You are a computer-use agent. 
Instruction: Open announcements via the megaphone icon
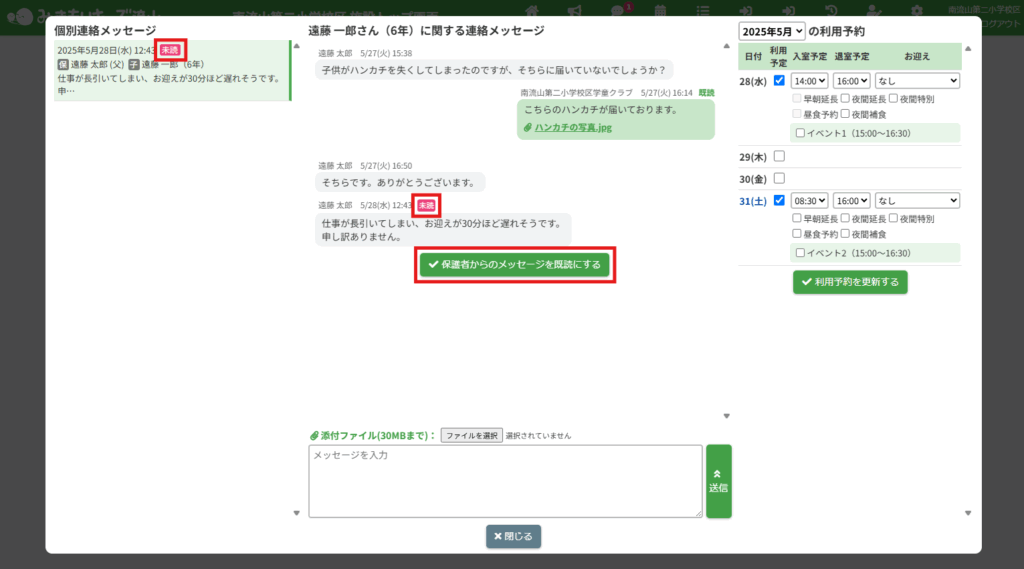click(x=574, y=10)
